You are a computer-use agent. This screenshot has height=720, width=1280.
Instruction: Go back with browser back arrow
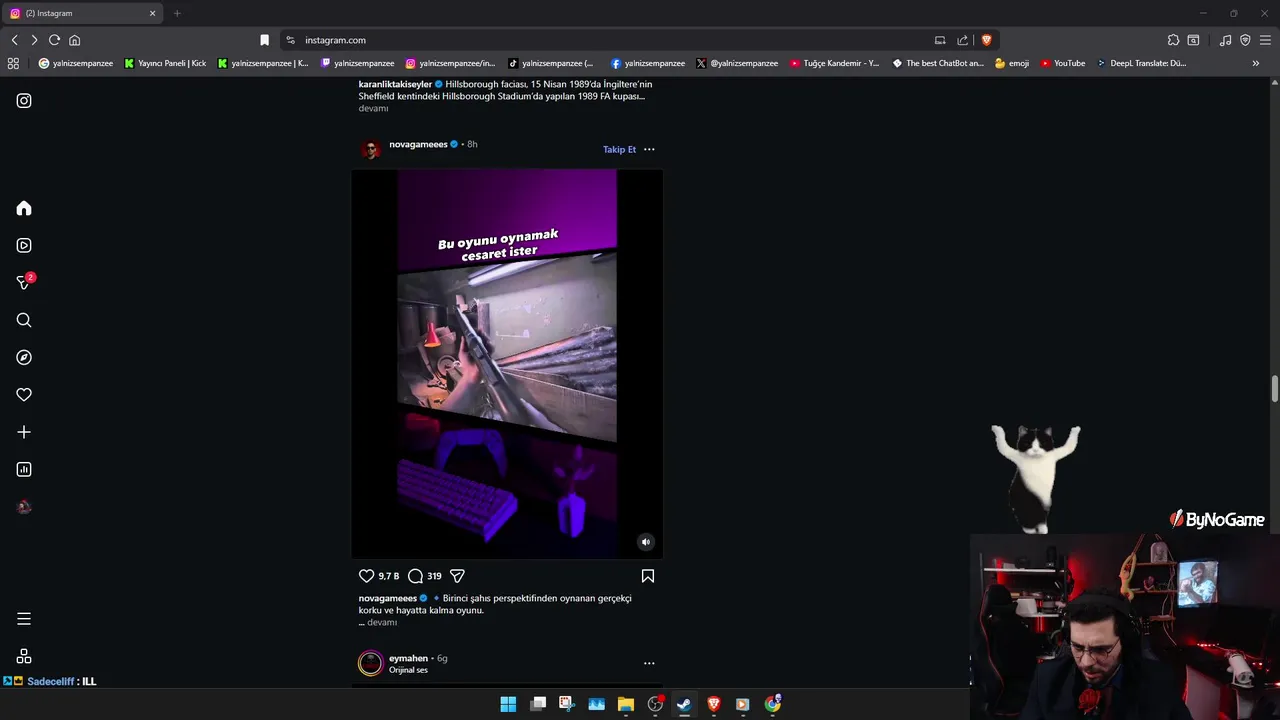click(x=14, y=40)
